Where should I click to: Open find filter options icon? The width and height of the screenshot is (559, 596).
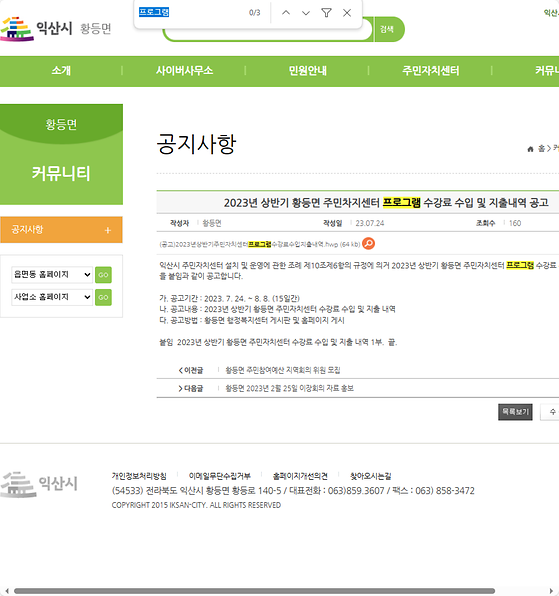[326, 13]
